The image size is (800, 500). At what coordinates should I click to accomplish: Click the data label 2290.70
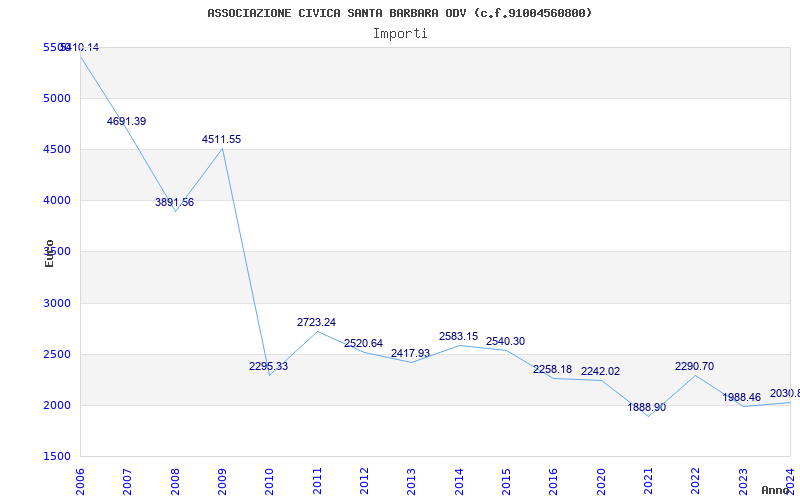694,366
